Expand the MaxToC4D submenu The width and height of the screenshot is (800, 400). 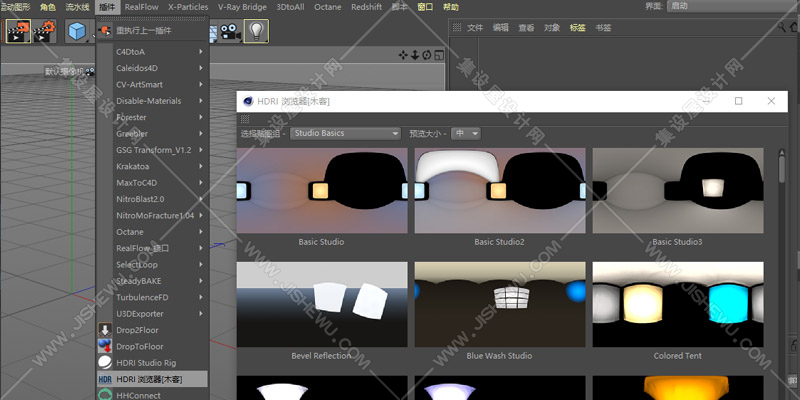[x=152, y=183]
